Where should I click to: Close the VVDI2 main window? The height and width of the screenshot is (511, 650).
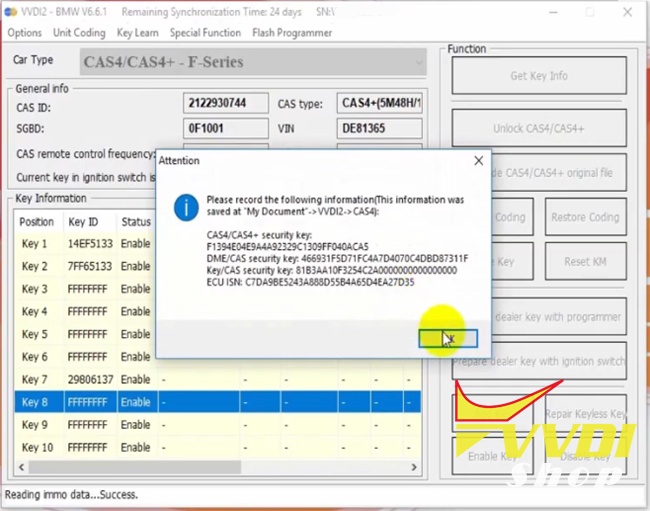click(x=627, y=12)
